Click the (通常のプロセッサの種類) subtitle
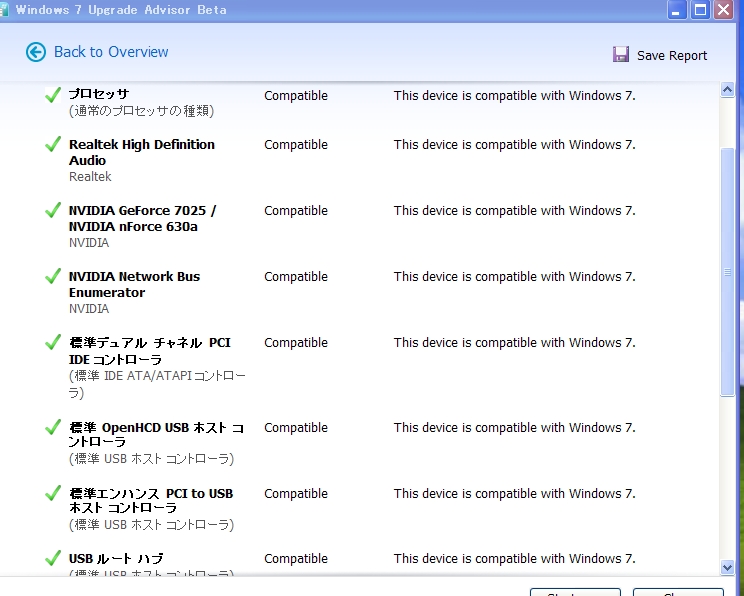The image size is (744, 596). (x=141, y=111)
